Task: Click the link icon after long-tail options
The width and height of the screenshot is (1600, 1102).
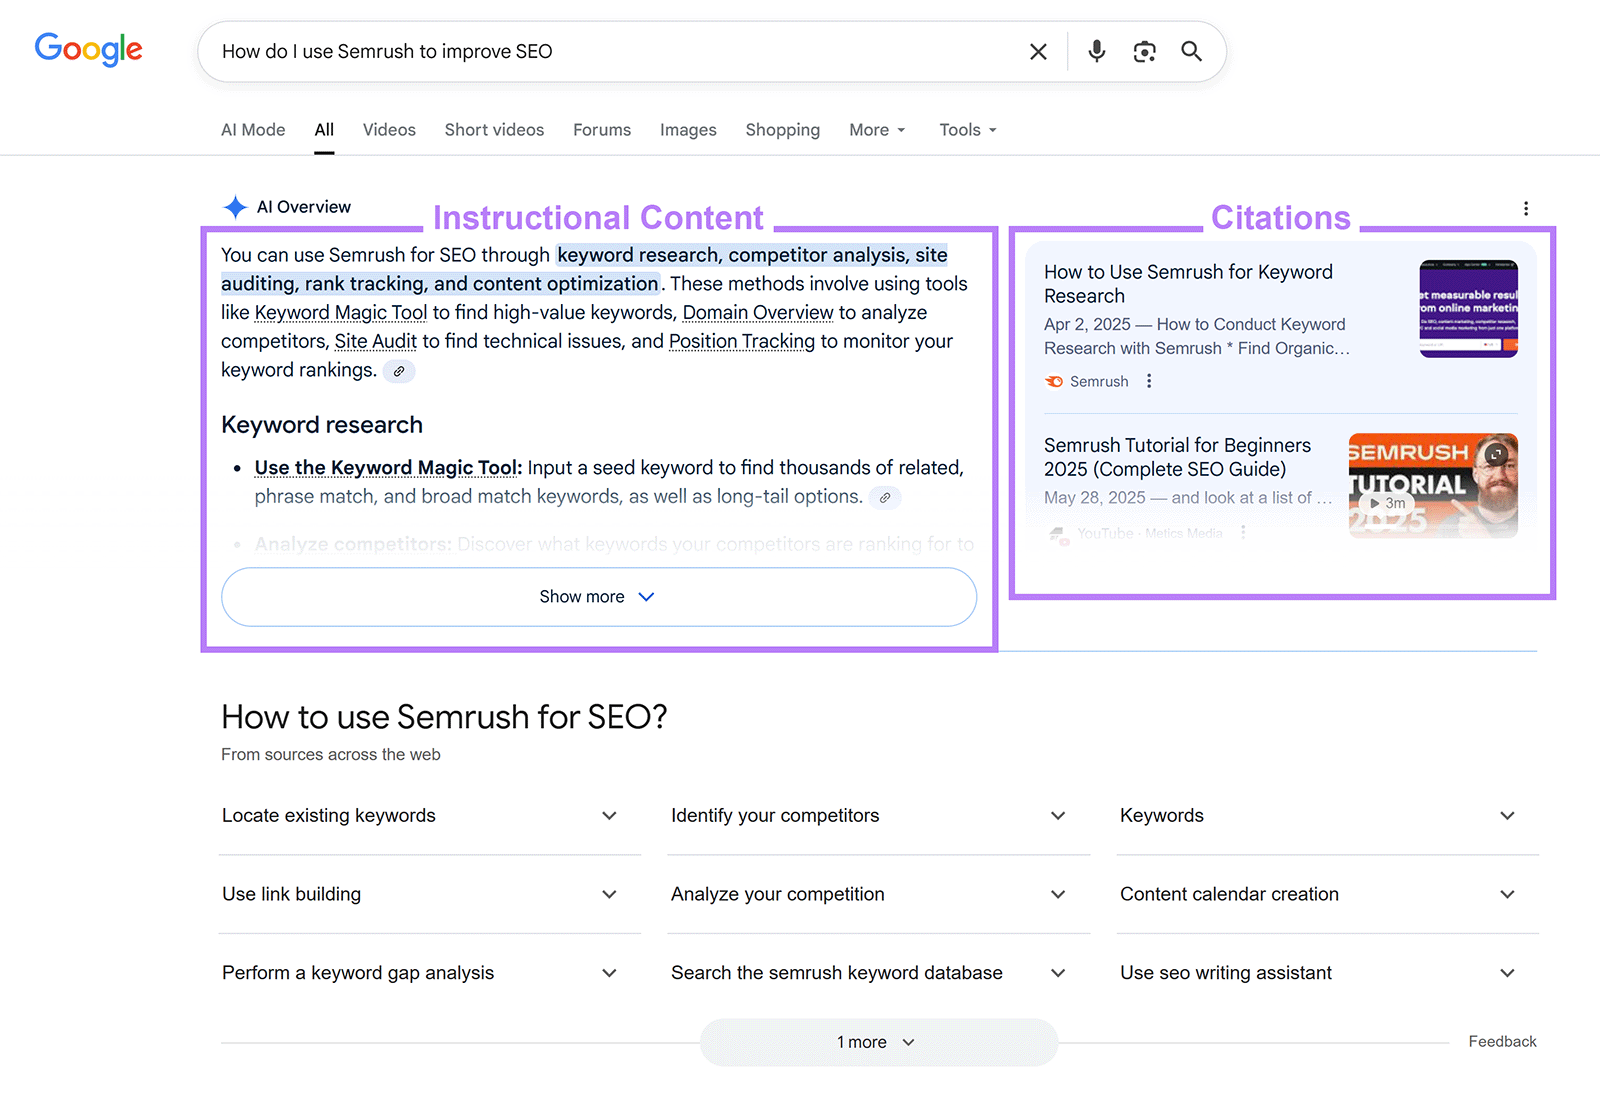Action: click(x=884, y=497)
